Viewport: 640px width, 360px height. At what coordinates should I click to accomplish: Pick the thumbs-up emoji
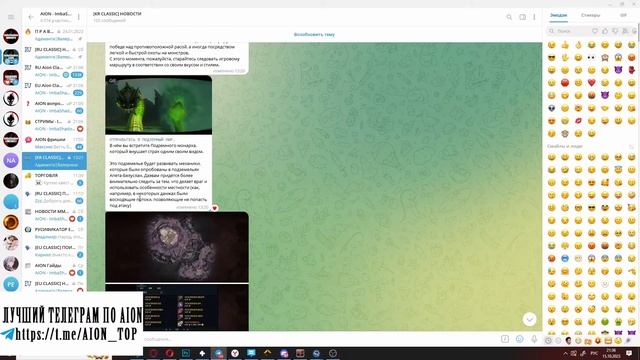[x=565, y=45]
